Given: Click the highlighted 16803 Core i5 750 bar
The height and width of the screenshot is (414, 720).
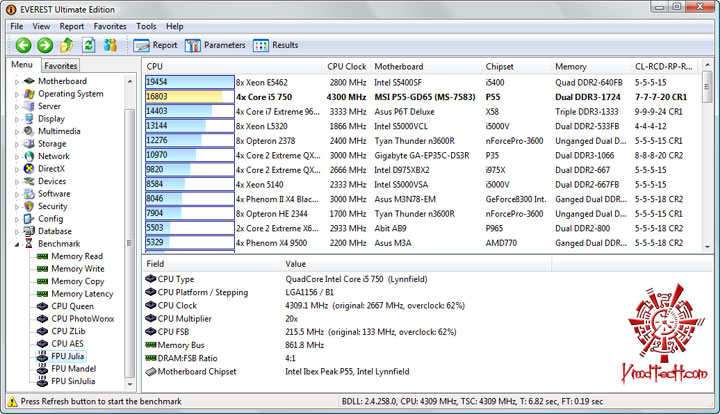Looking at the screenshot, I should (x=190, y=97).
